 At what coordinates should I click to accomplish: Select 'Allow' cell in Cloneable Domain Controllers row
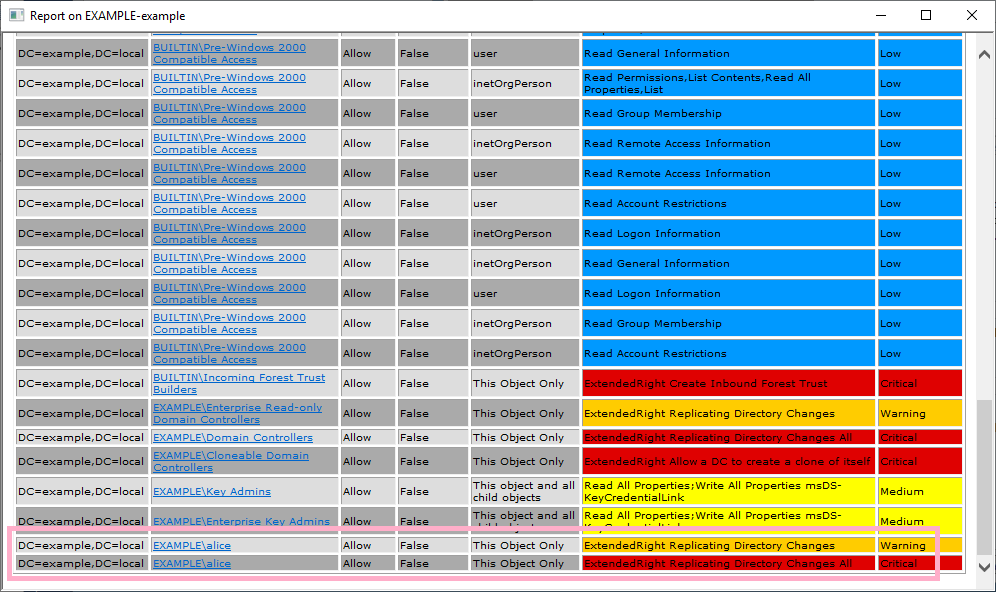[368, 462]
